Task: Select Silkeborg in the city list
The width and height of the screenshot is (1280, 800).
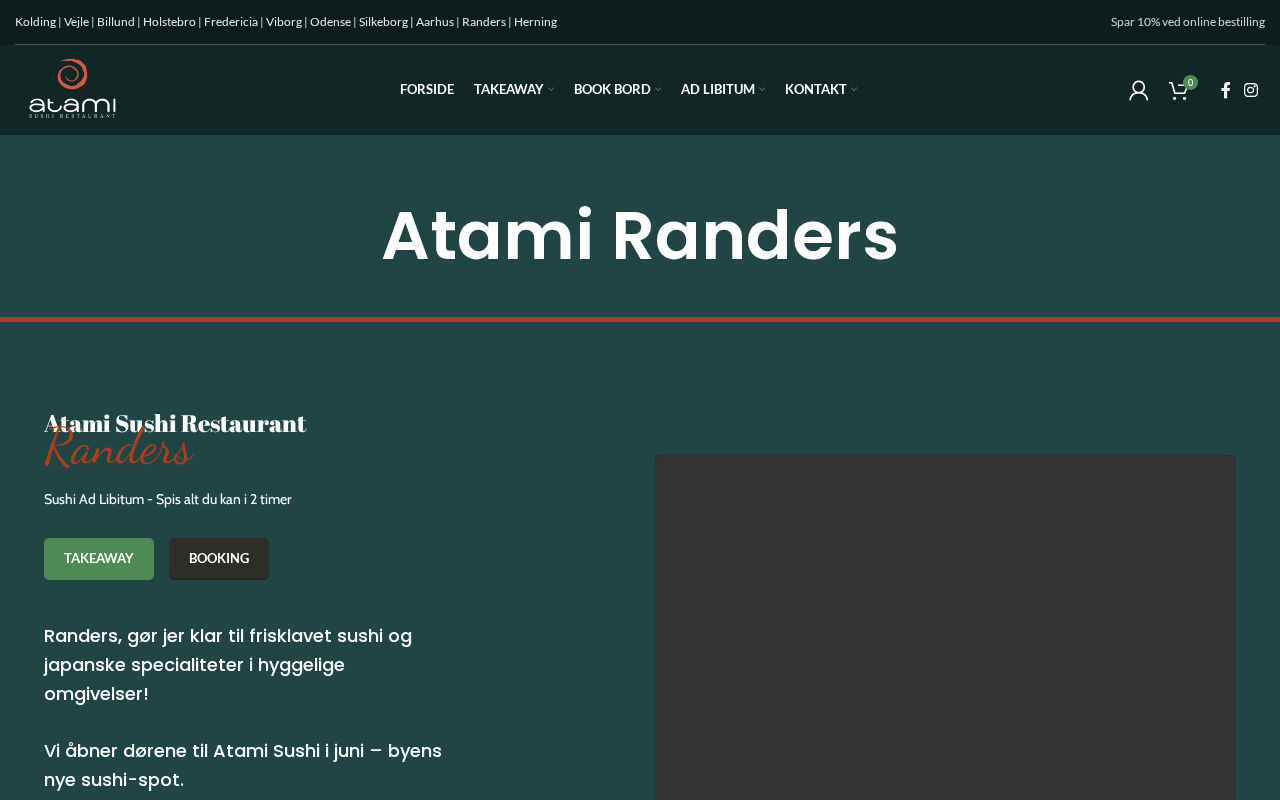Action: (x=383, y=22)
